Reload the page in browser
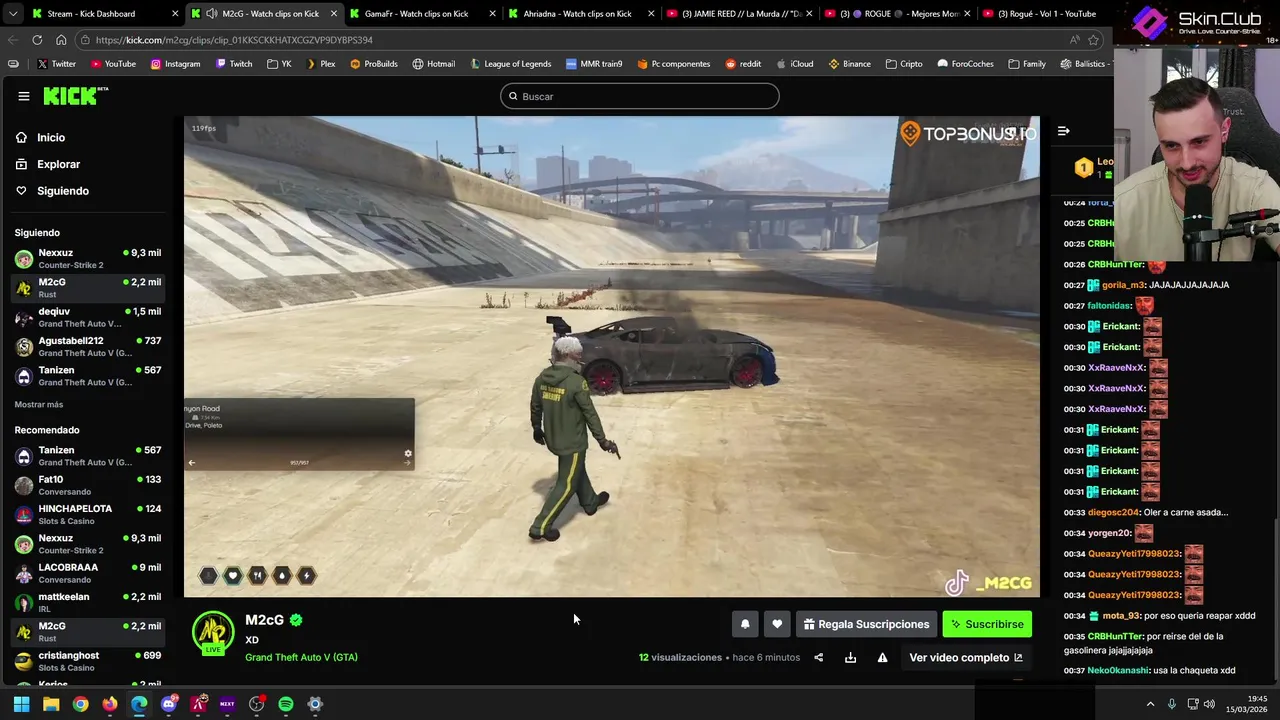The height and width of the screenshot is (720, 1280). click(37, 40)
